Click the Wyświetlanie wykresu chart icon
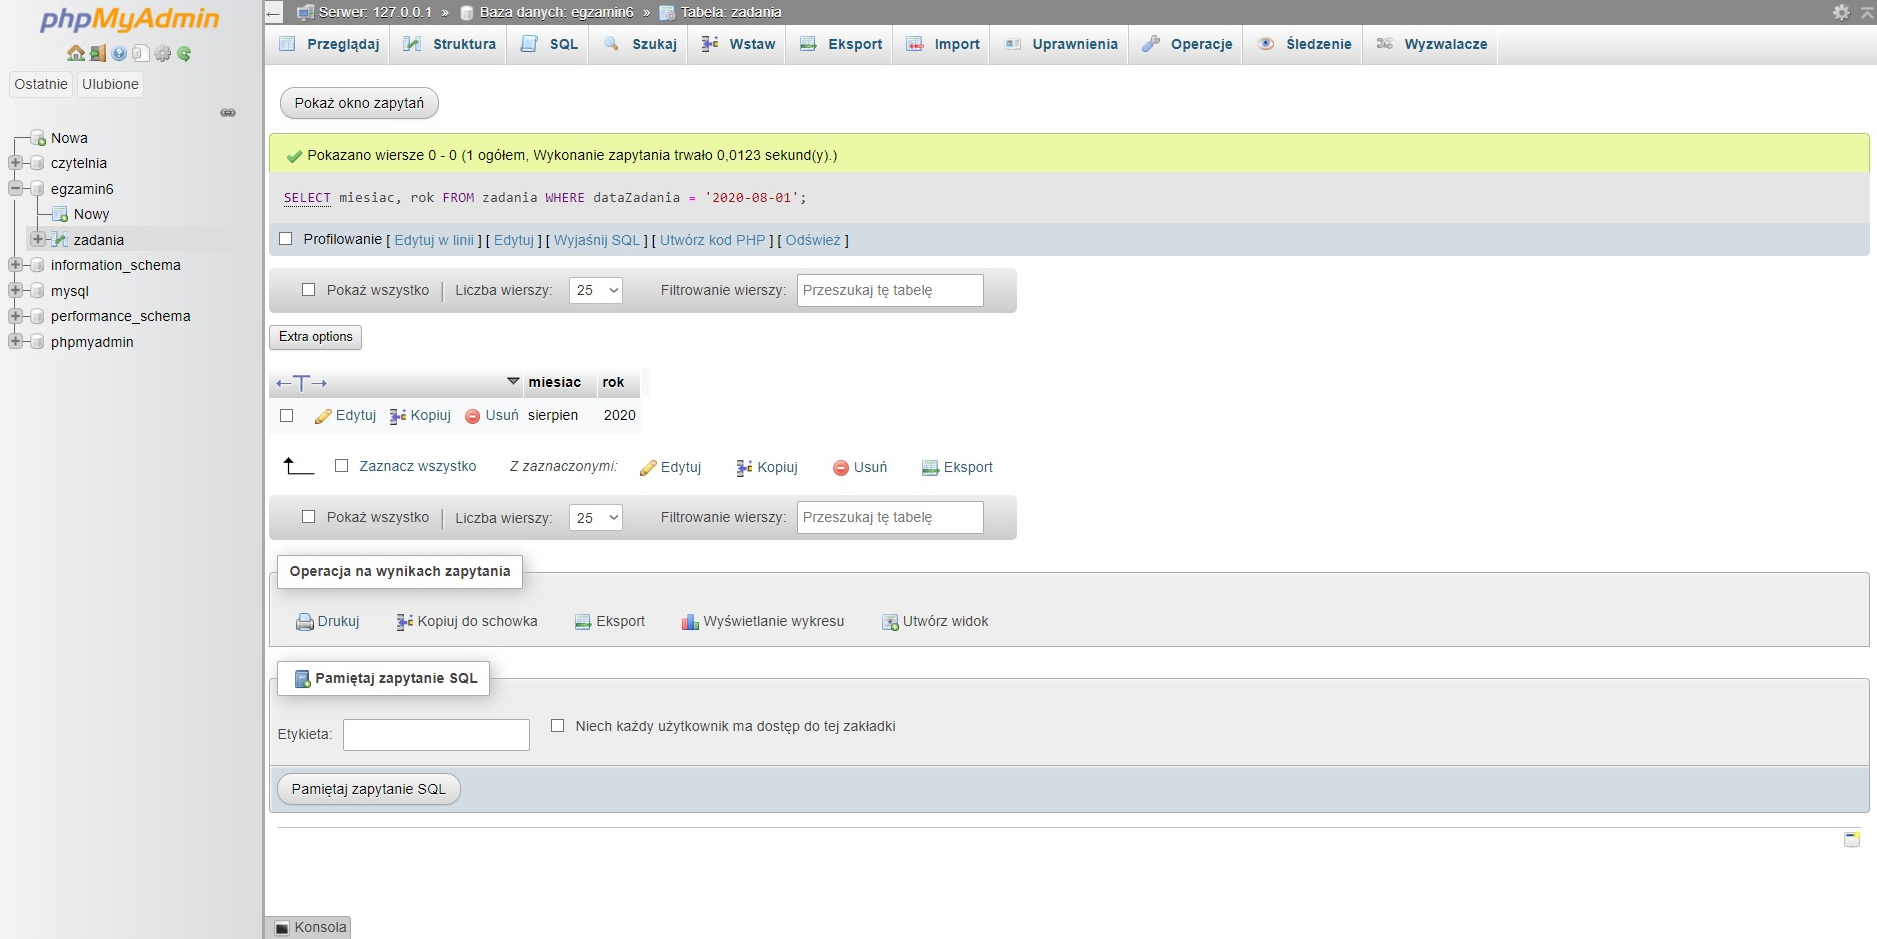1877x939 pixels. coord(690,622)
